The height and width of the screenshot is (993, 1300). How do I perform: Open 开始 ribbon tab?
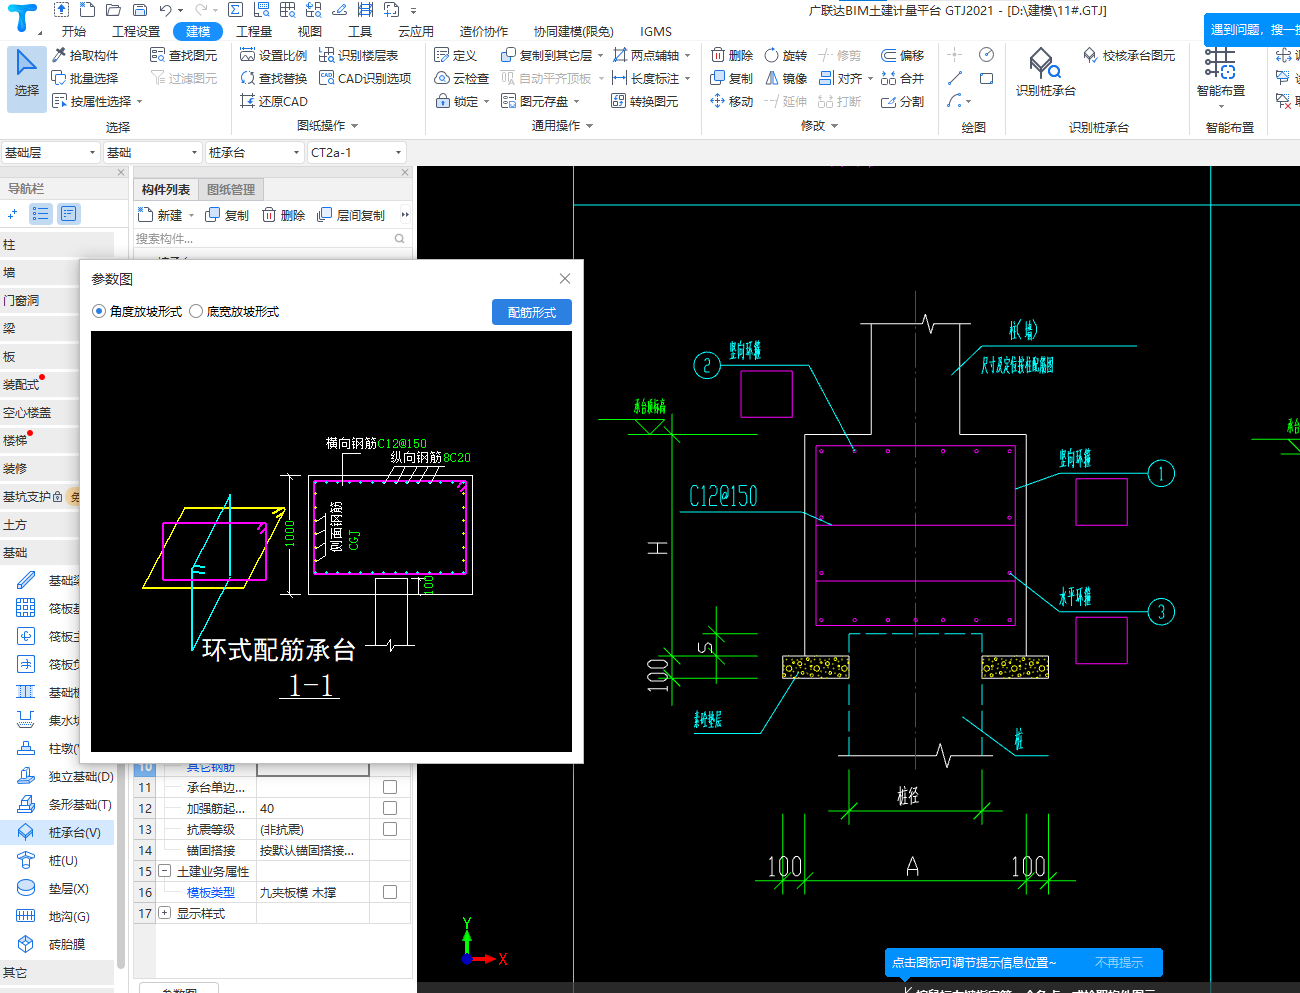point(74,31)
